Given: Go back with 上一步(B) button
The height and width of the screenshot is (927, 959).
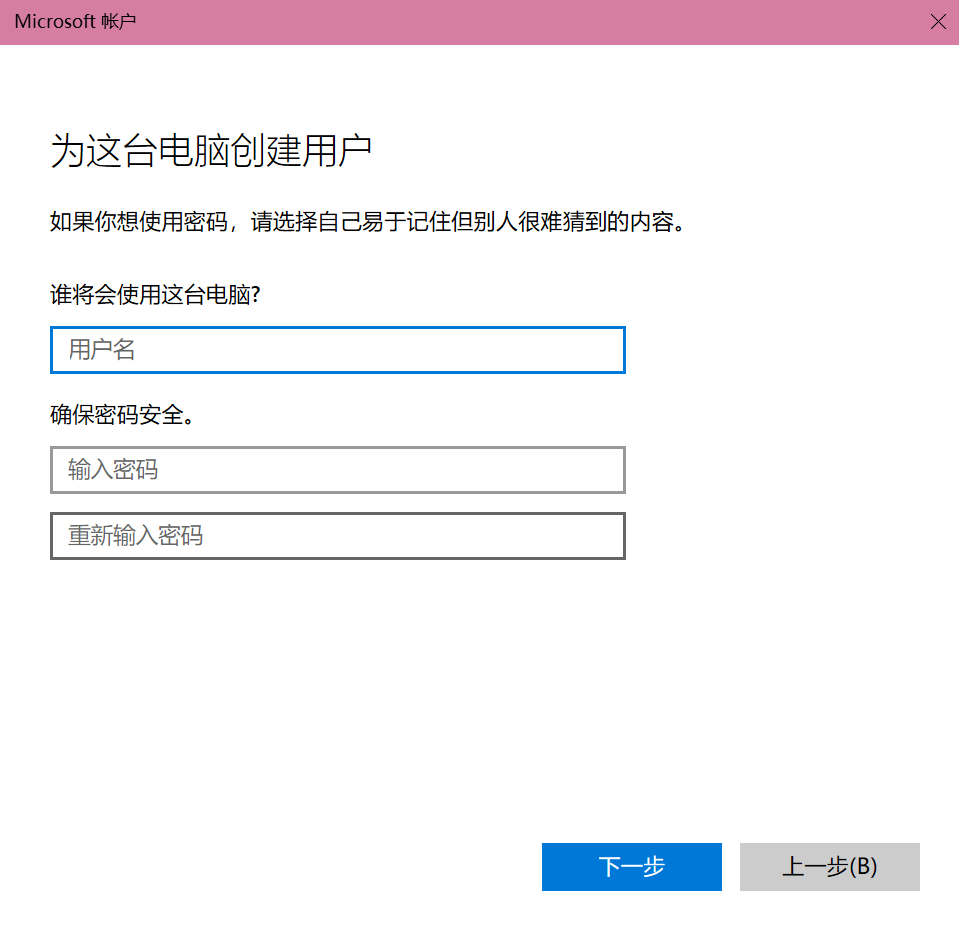Looking at the screenshot, I should (x=829, y=866).
